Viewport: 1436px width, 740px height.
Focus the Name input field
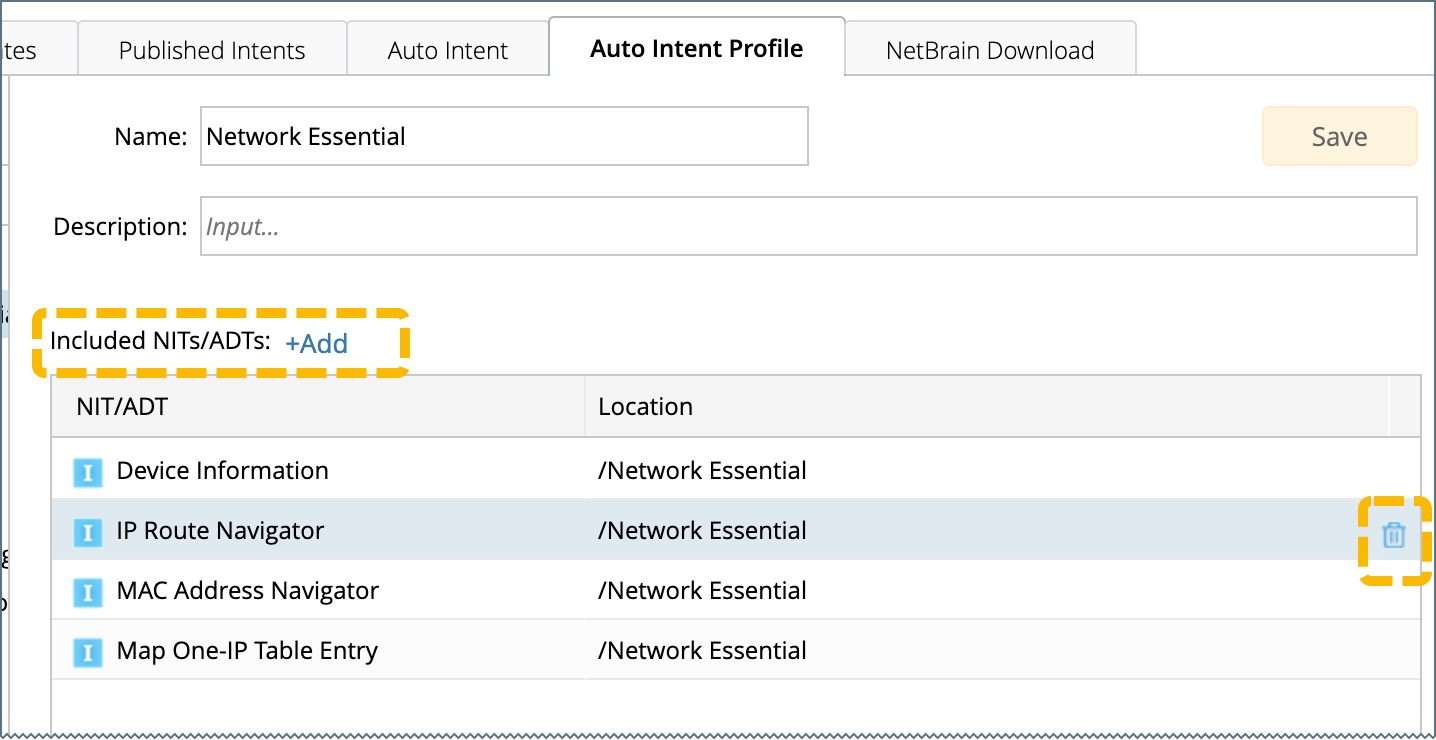coord(504,137)
